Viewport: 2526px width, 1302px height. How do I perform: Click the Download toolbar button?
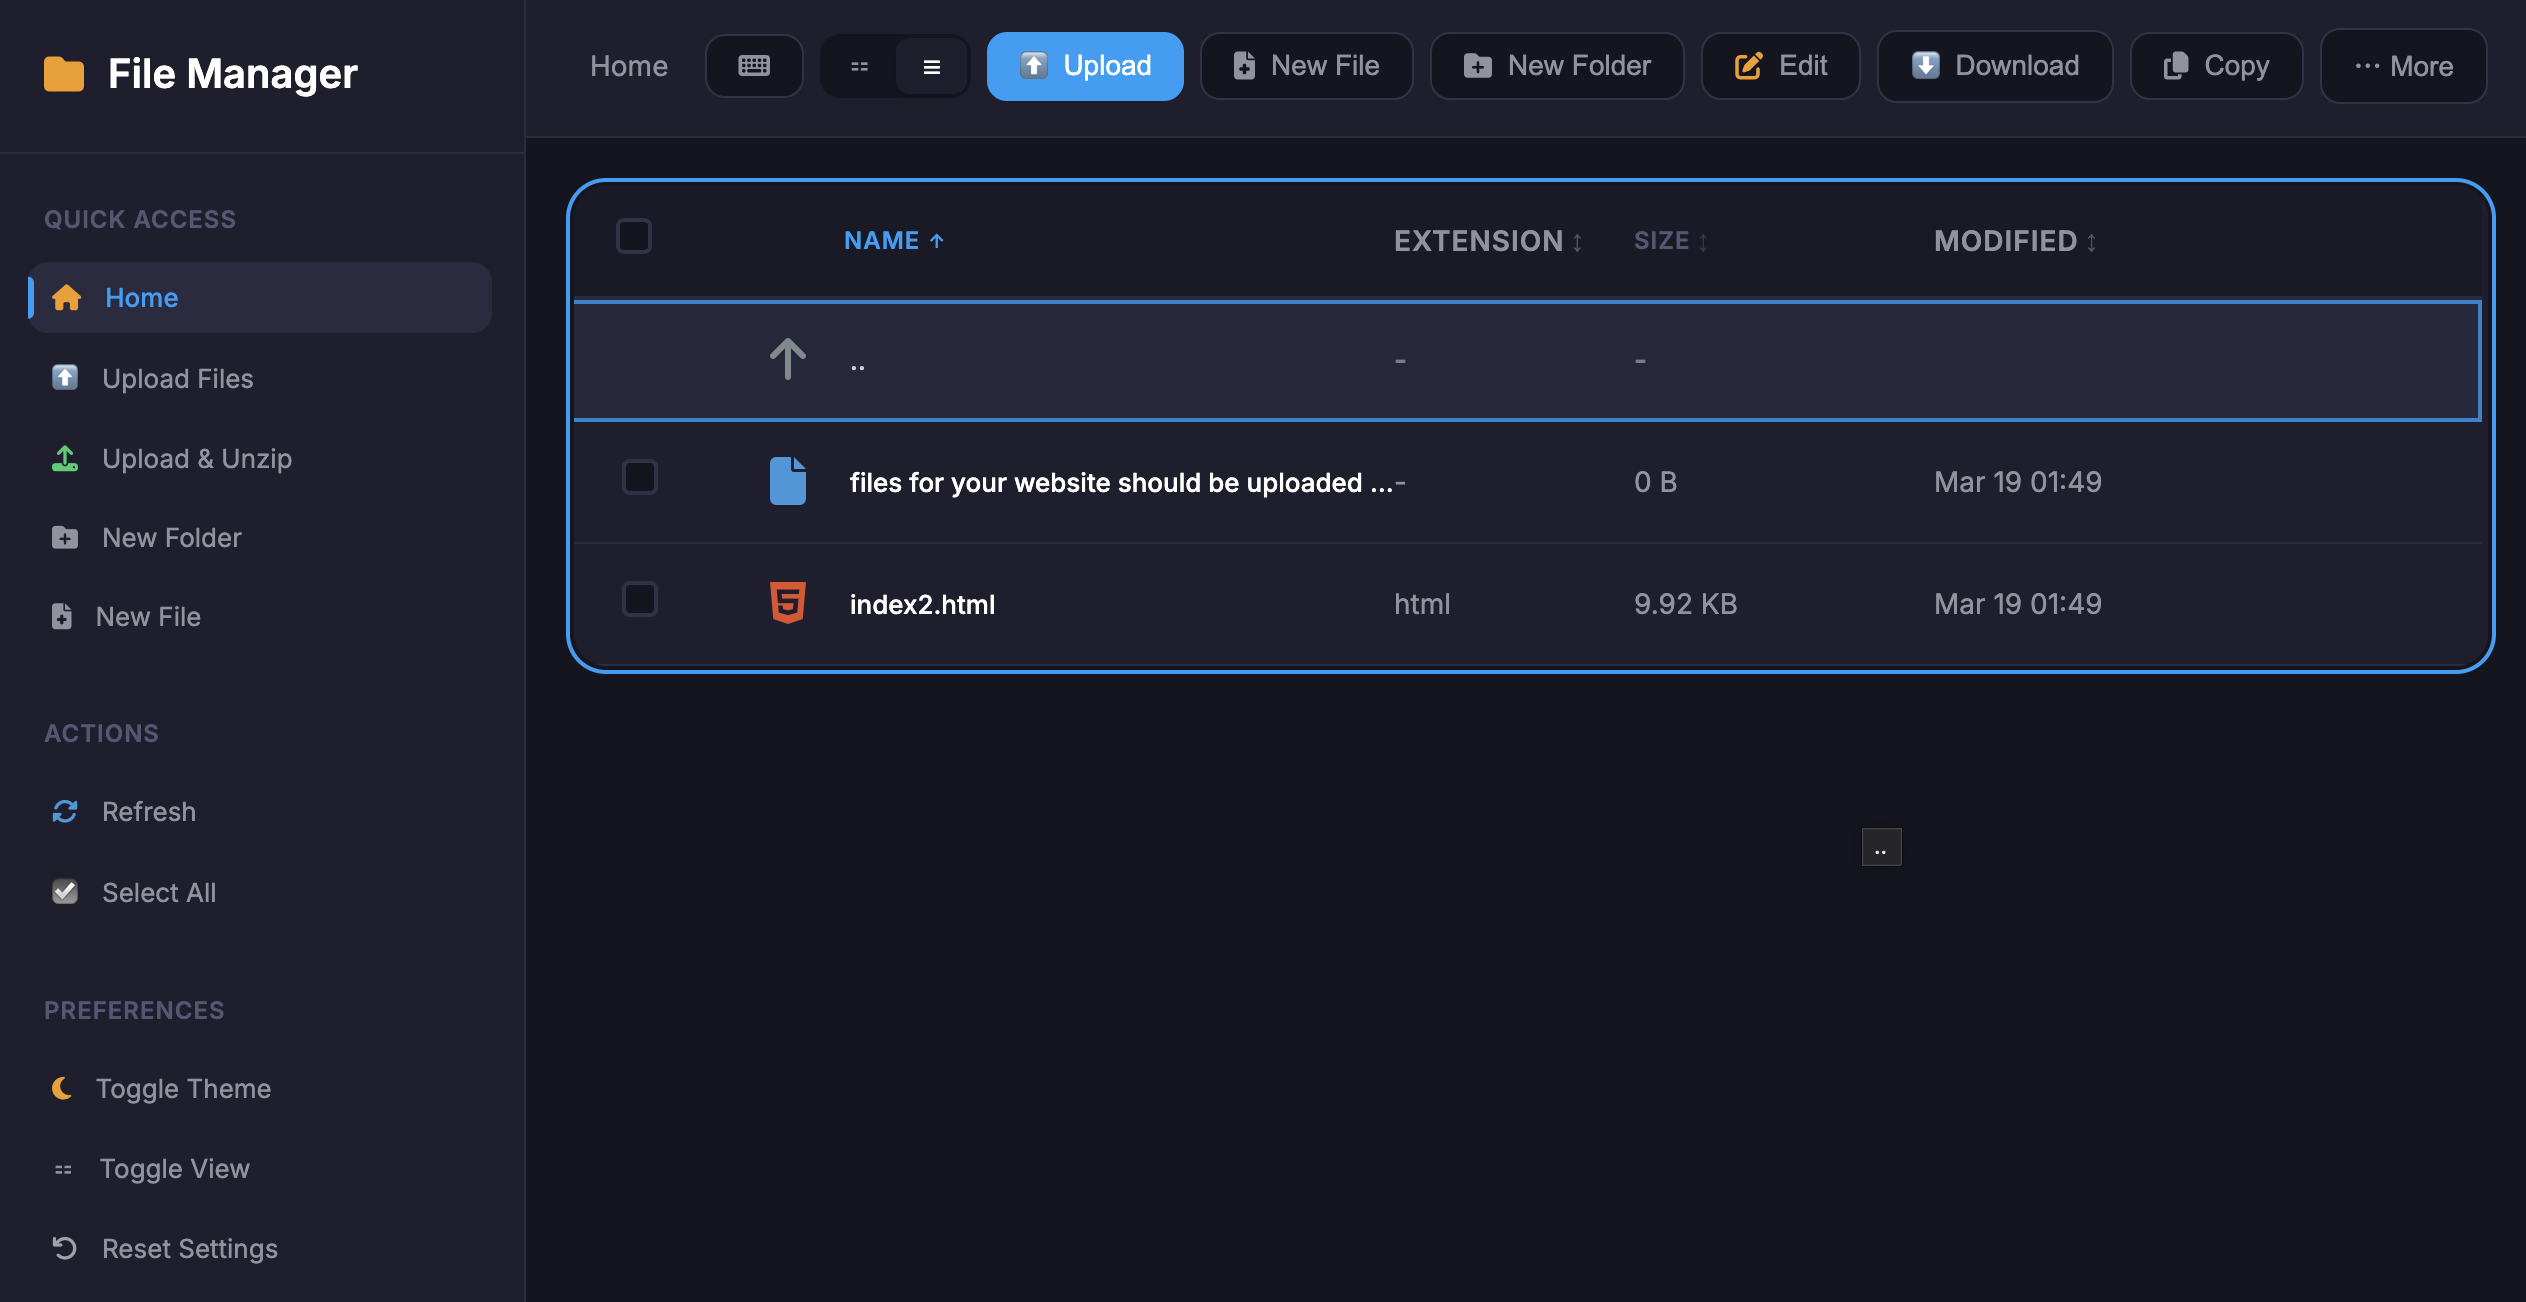(x=1995, y=66)
